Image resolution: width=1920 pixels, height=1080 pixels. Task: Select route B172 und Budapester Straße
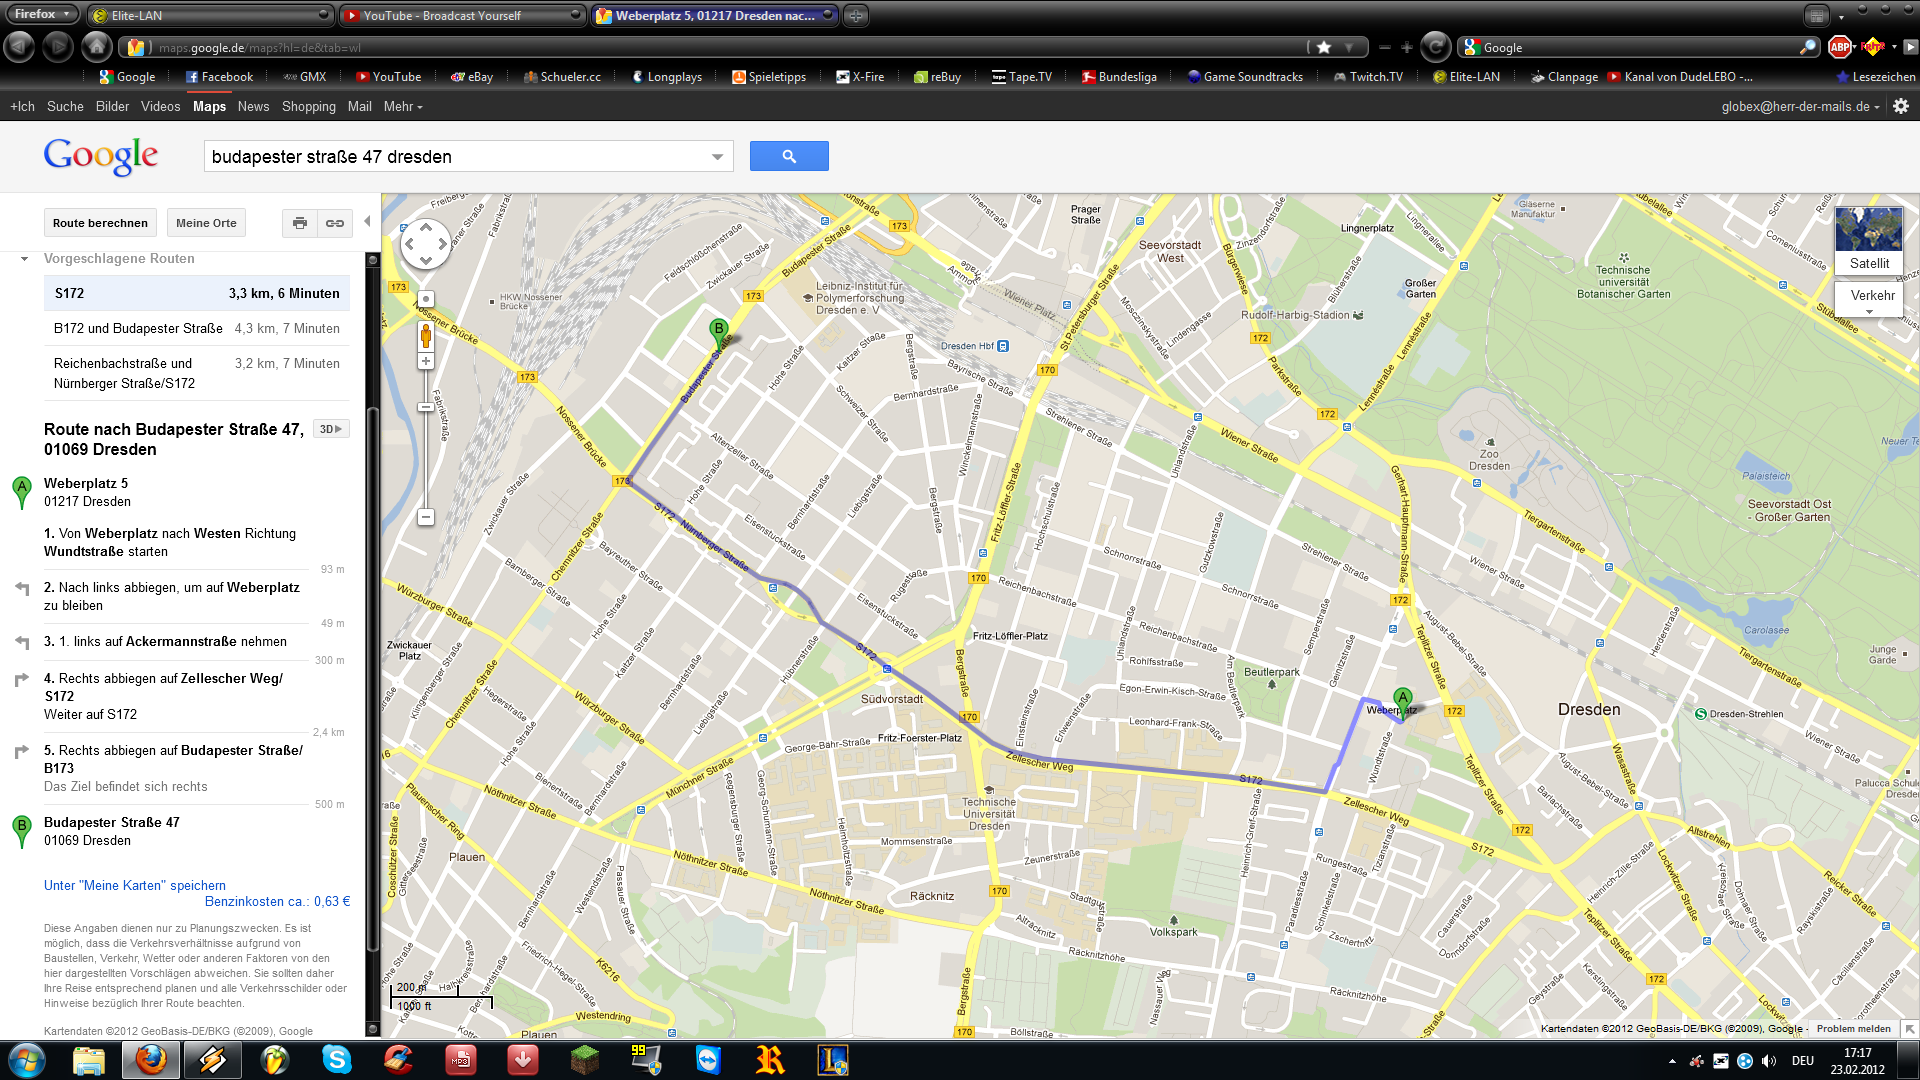pyautogui.click(x=197, y=328)
